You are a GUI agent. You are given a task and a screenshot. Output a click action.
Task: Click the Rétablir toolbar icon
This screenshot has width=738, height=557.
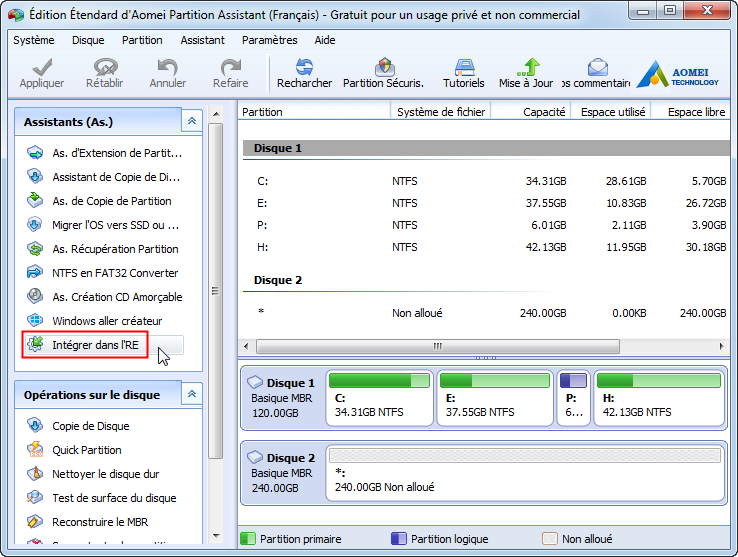pos(105,67)
